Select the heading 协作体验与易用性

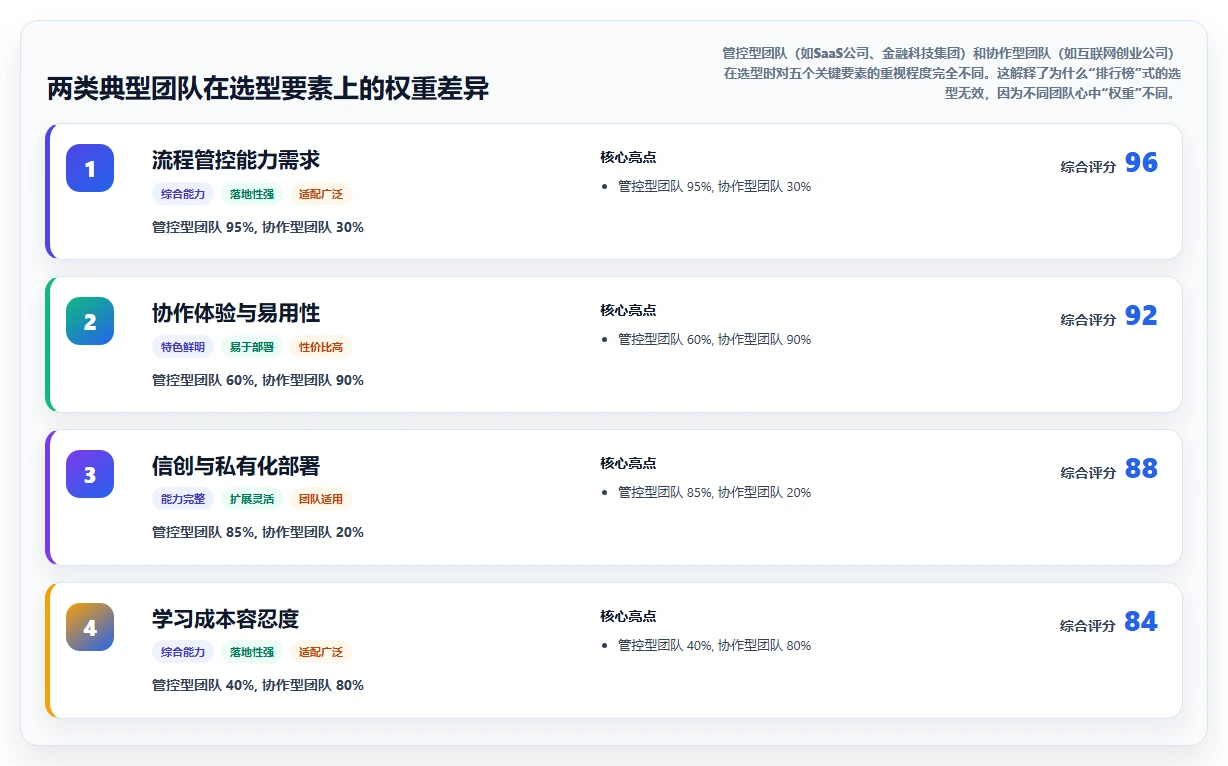236,313
